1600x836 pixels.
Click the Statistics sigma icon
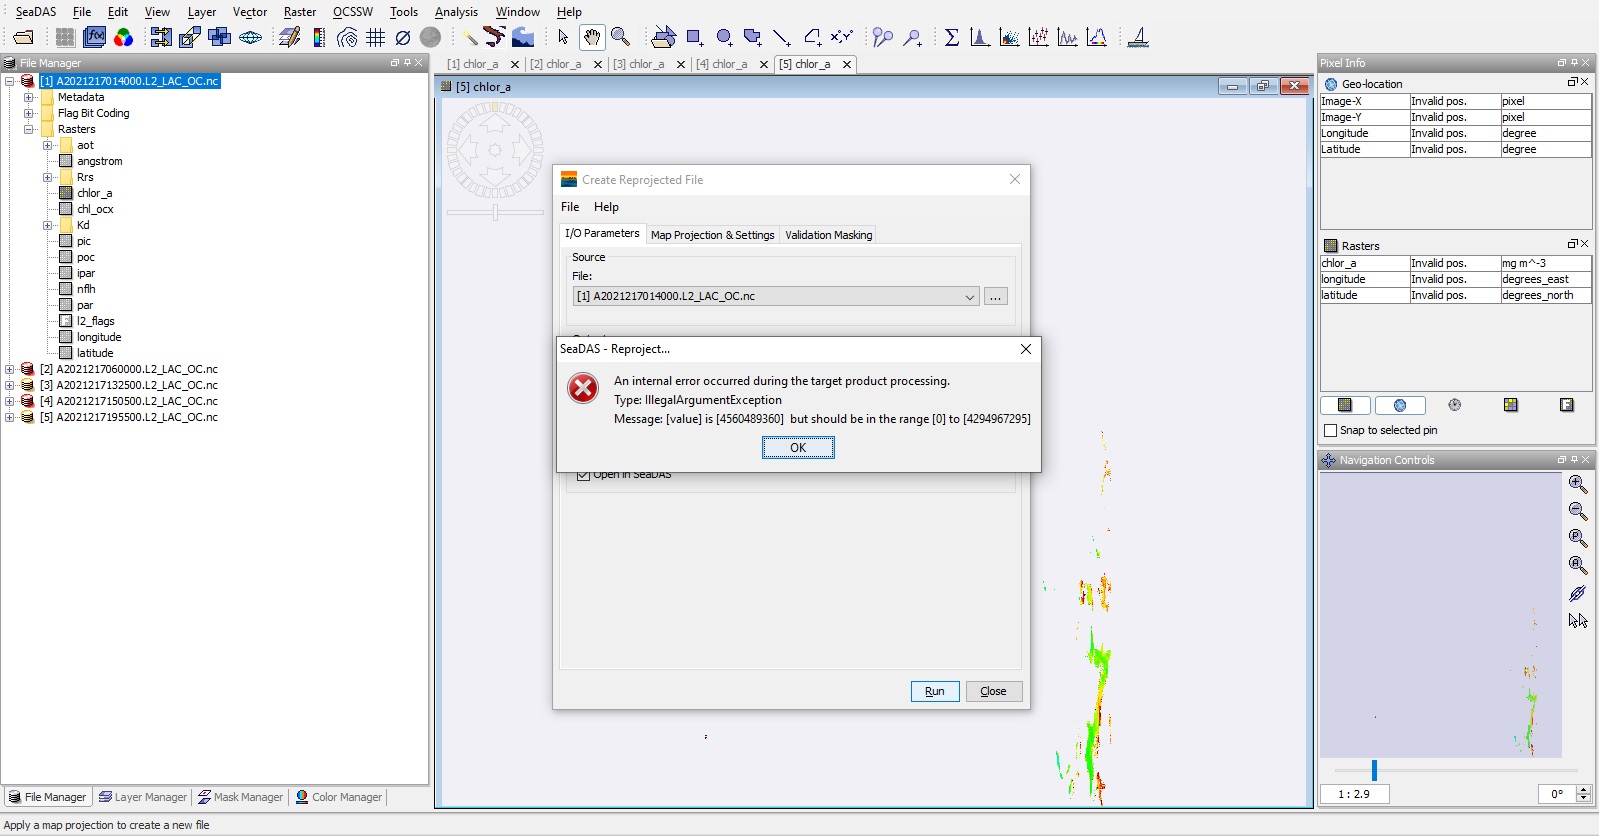click(x=952, y=38)
